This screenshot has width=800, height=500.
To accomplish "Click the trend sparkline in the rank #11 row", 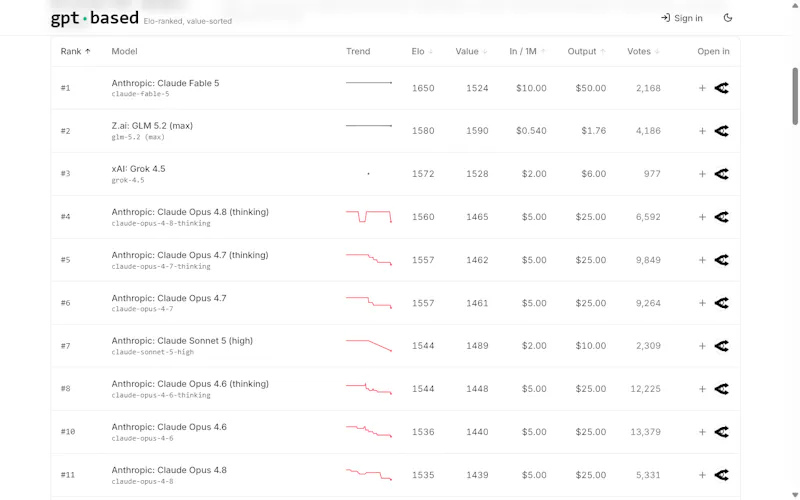I will point(369,474).
